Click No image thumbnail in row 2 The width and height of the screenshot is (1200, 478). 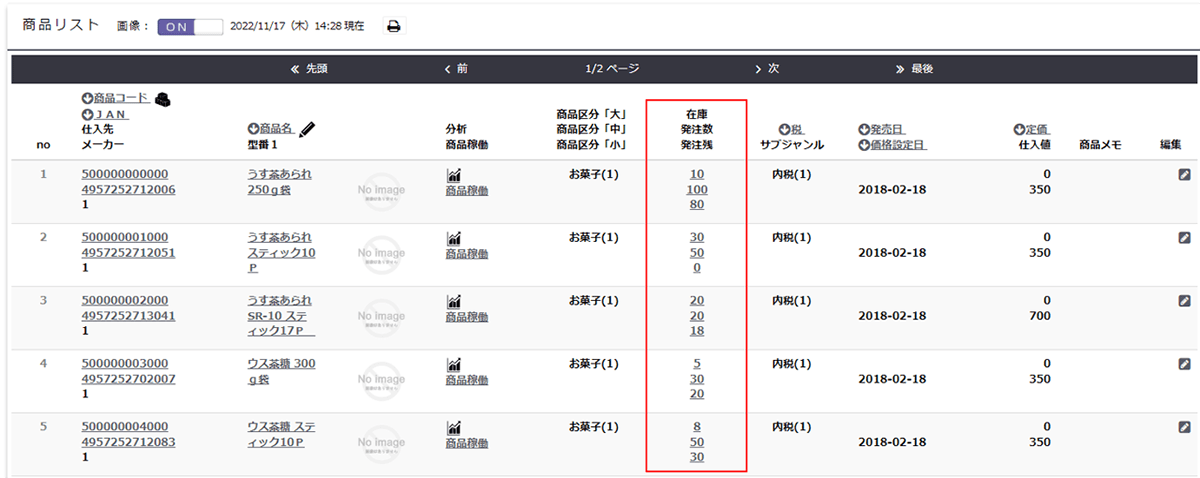click(x=381, y=256)
